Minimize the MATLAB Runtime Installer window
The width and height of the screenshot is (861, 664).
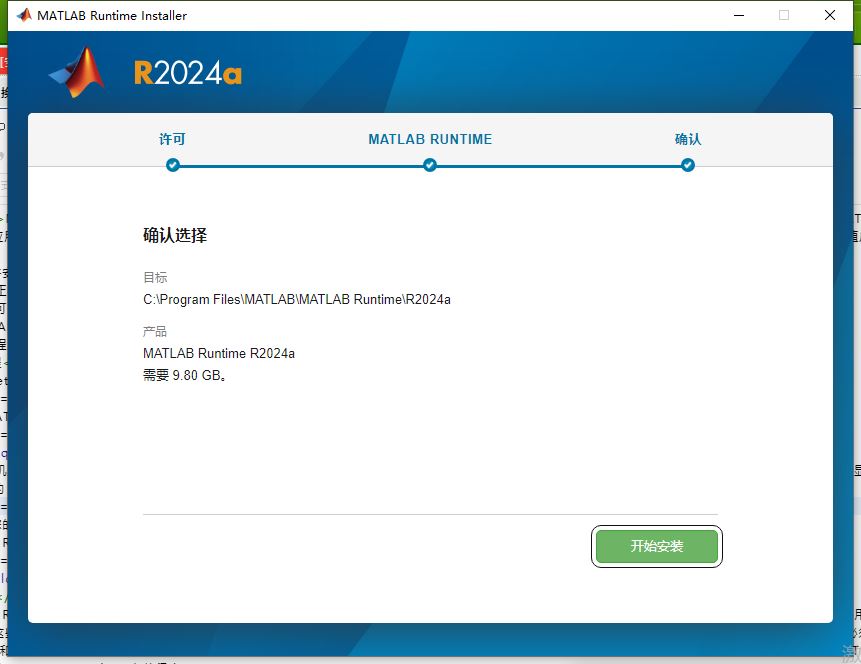click(739, 15)
